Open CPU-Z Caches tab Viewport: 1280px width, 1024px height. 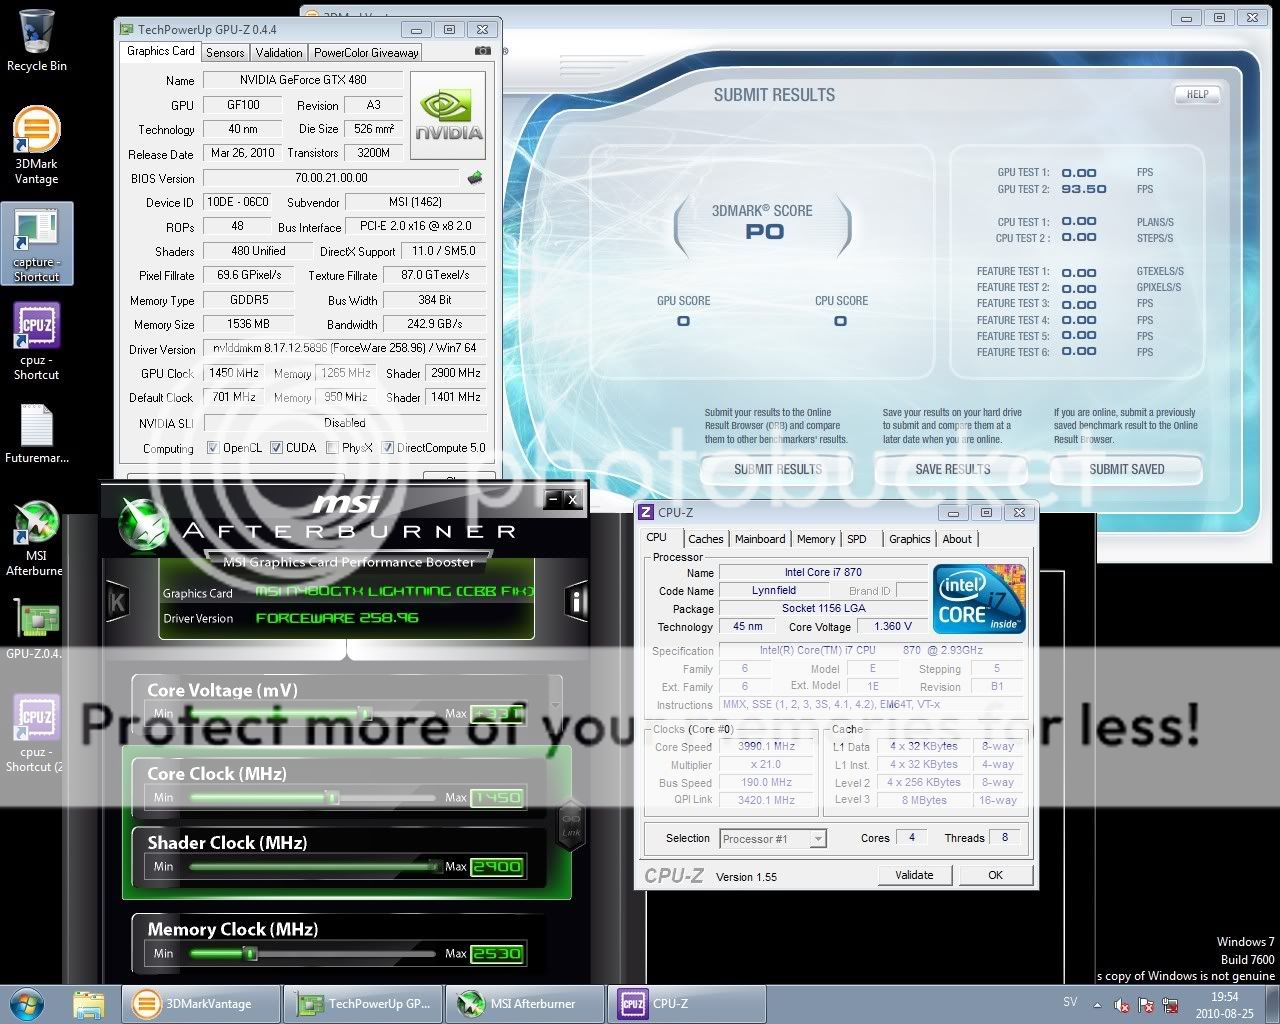pos(706,539)
